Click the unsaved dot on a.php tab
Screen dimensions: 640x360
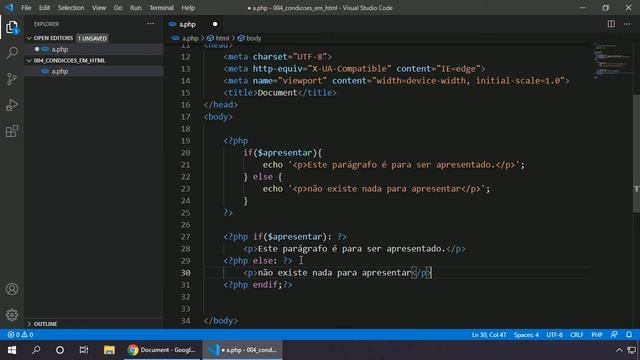point(215,24)
